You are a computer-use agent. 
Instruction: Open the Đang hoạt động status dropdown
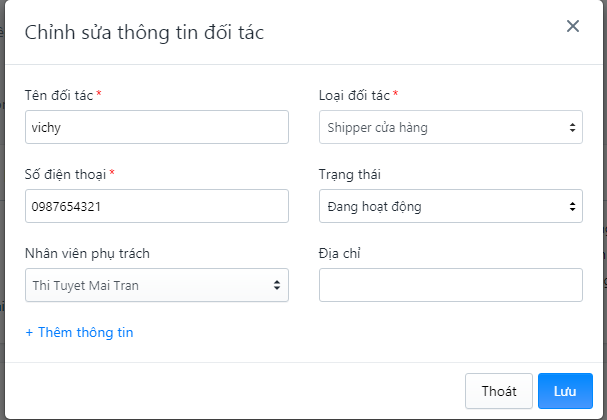pos(451,206)
